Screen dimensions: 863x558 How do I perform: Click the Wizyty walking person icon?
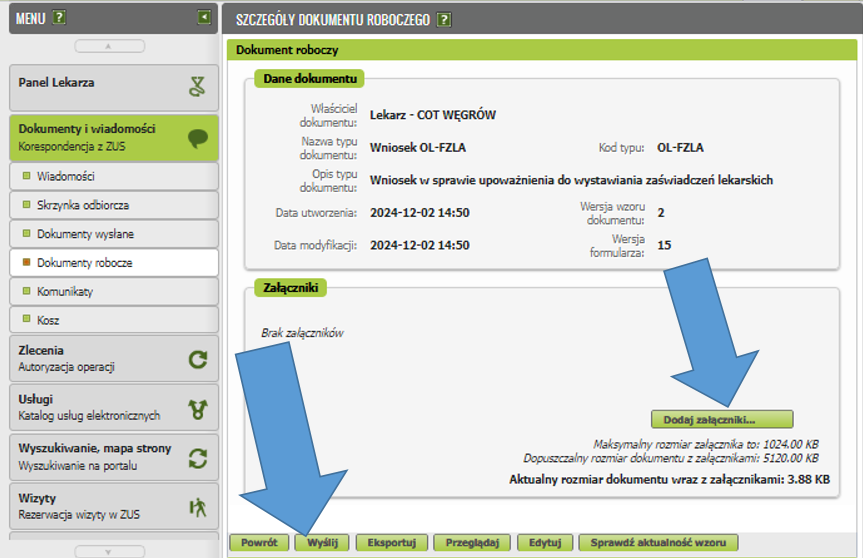point(197,506)
